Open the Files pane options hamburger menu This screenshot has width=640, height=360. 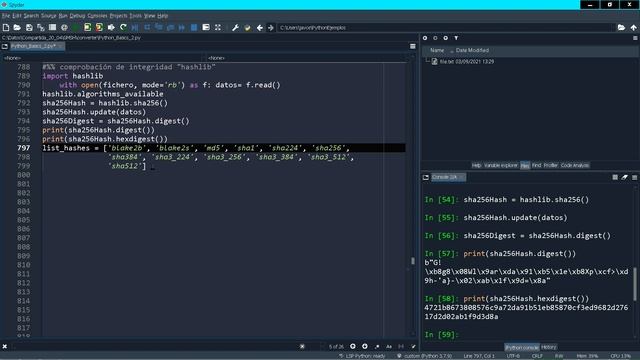click(x=635, y=38)
